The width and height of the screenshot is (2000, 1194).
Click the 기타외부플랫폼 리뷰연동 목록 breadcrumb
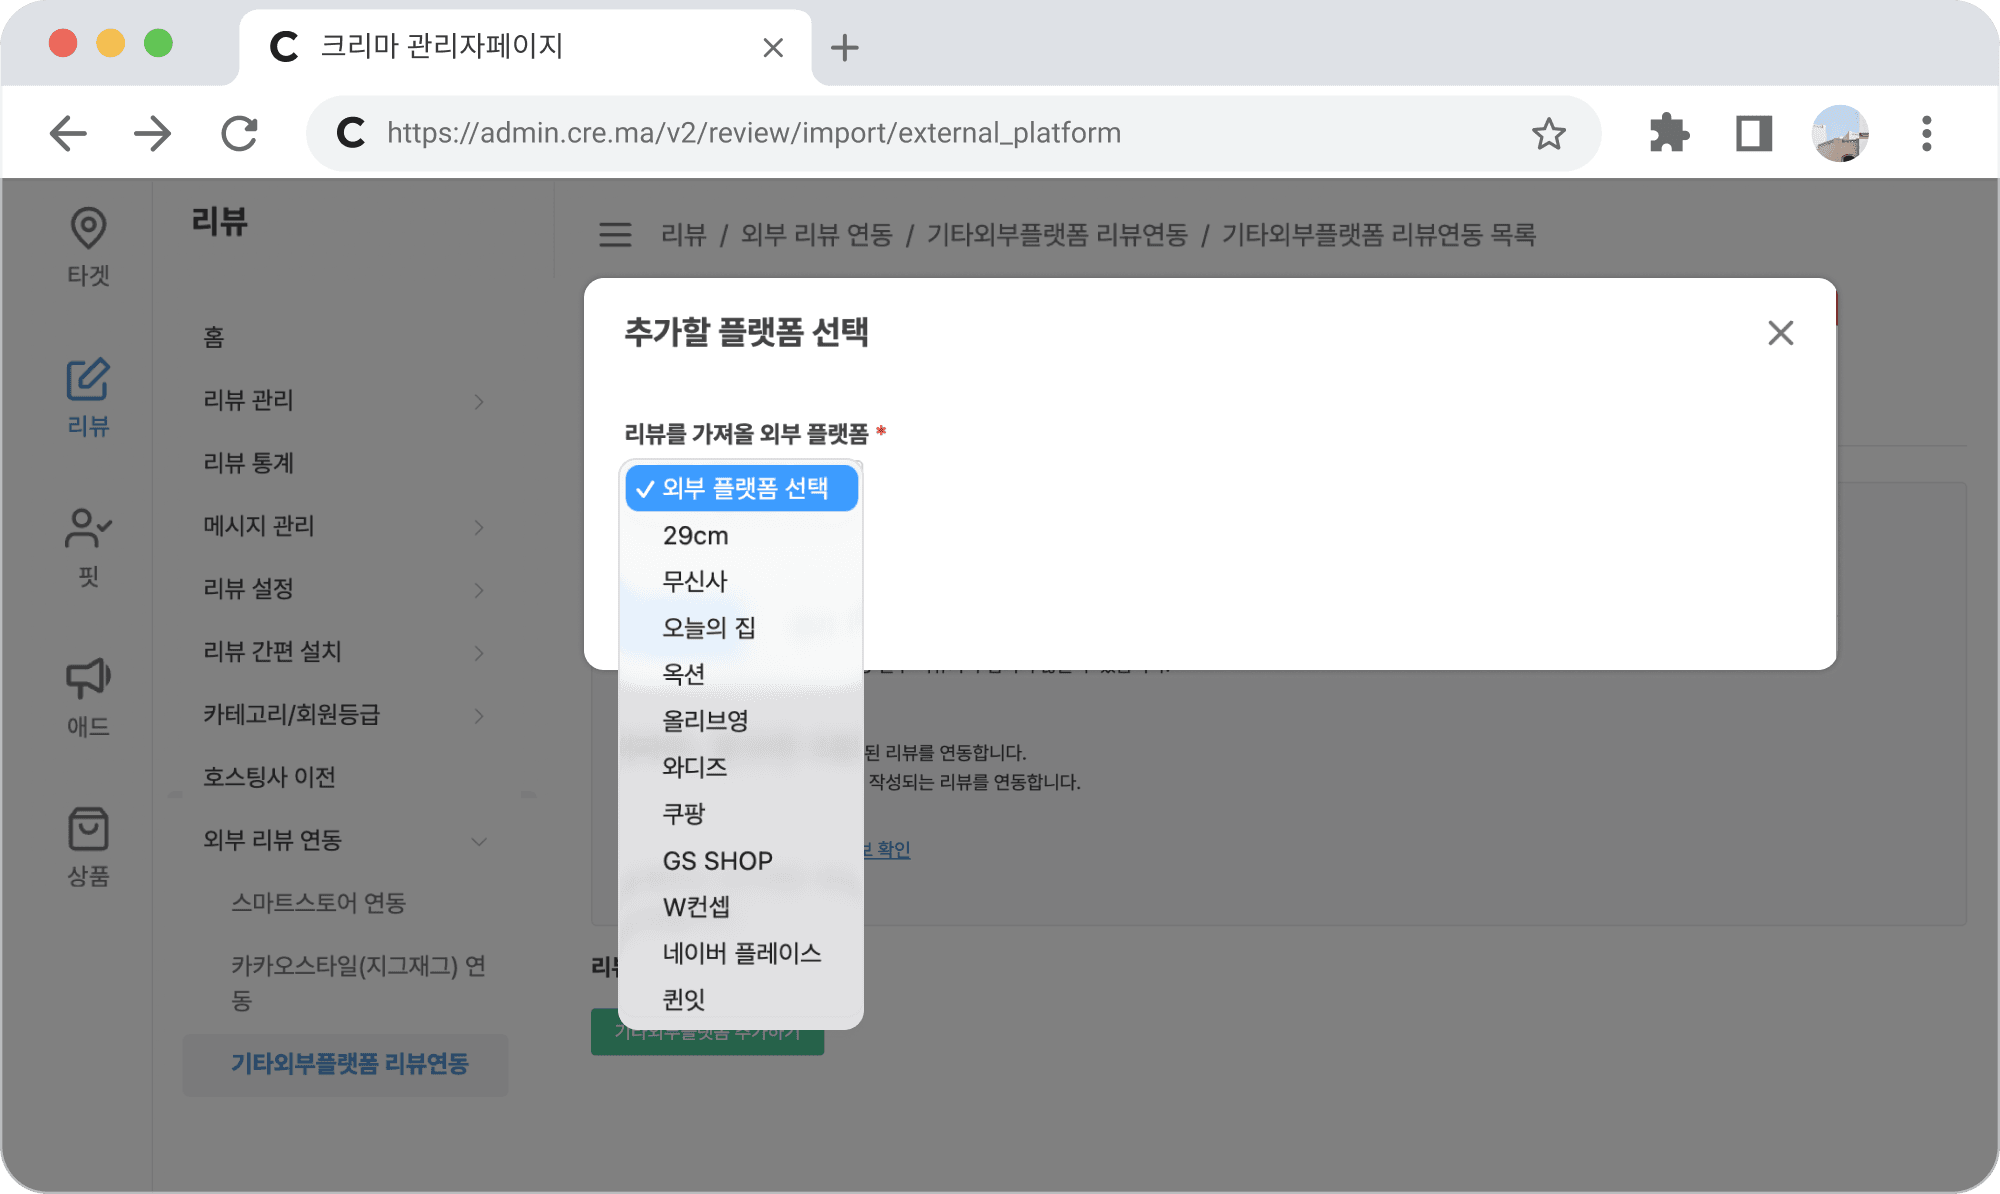tap(1379, 235)
